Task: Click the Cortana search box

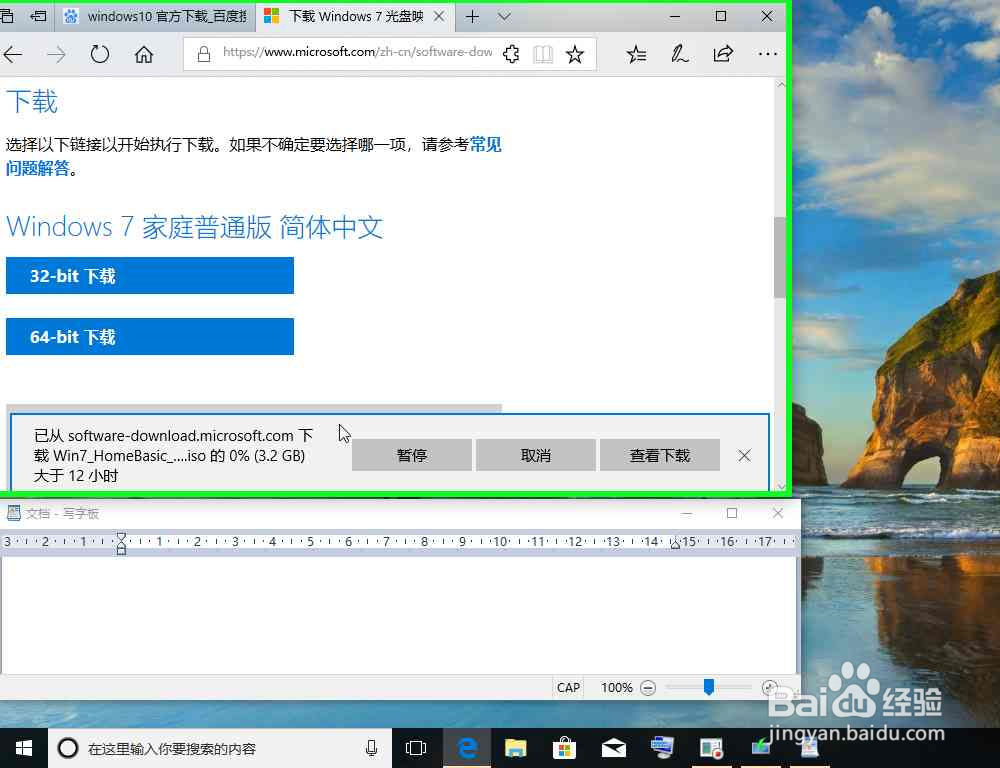Action: click(220, 748)
